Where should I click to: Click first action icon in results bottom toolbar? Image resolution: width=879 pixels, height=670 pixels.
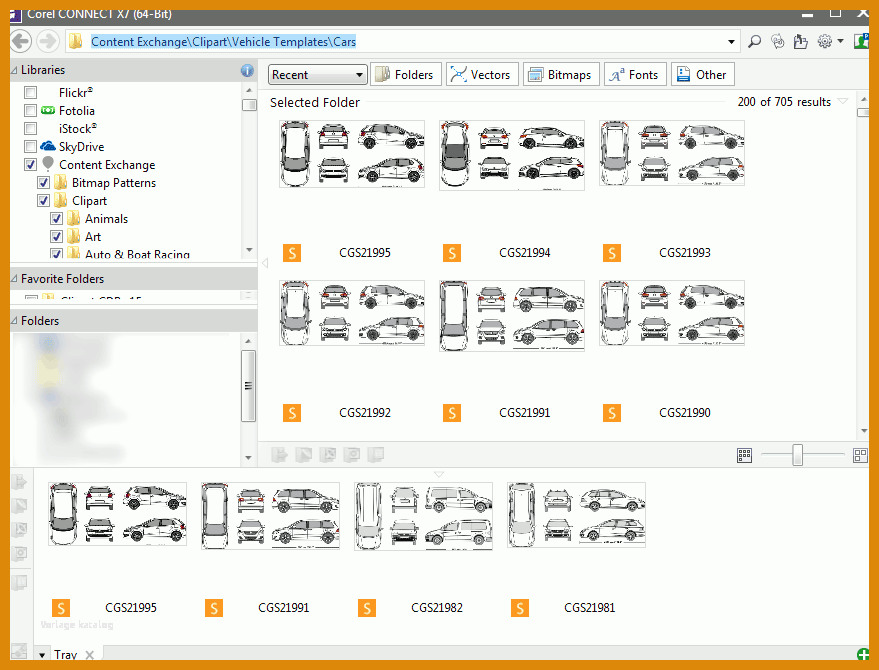(x=279, y=455)
